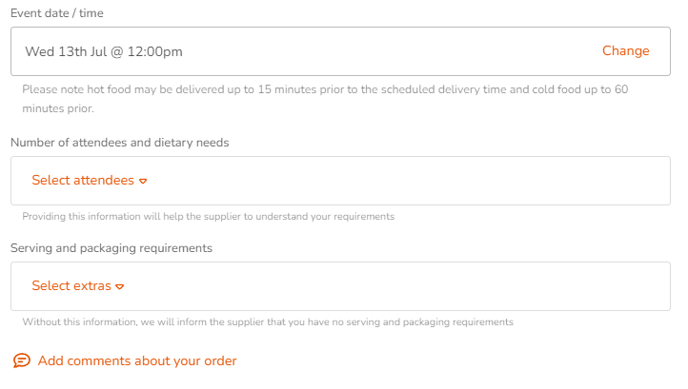
Task: Click the speech bubble comments icon
Action: (x=22, y=360)
